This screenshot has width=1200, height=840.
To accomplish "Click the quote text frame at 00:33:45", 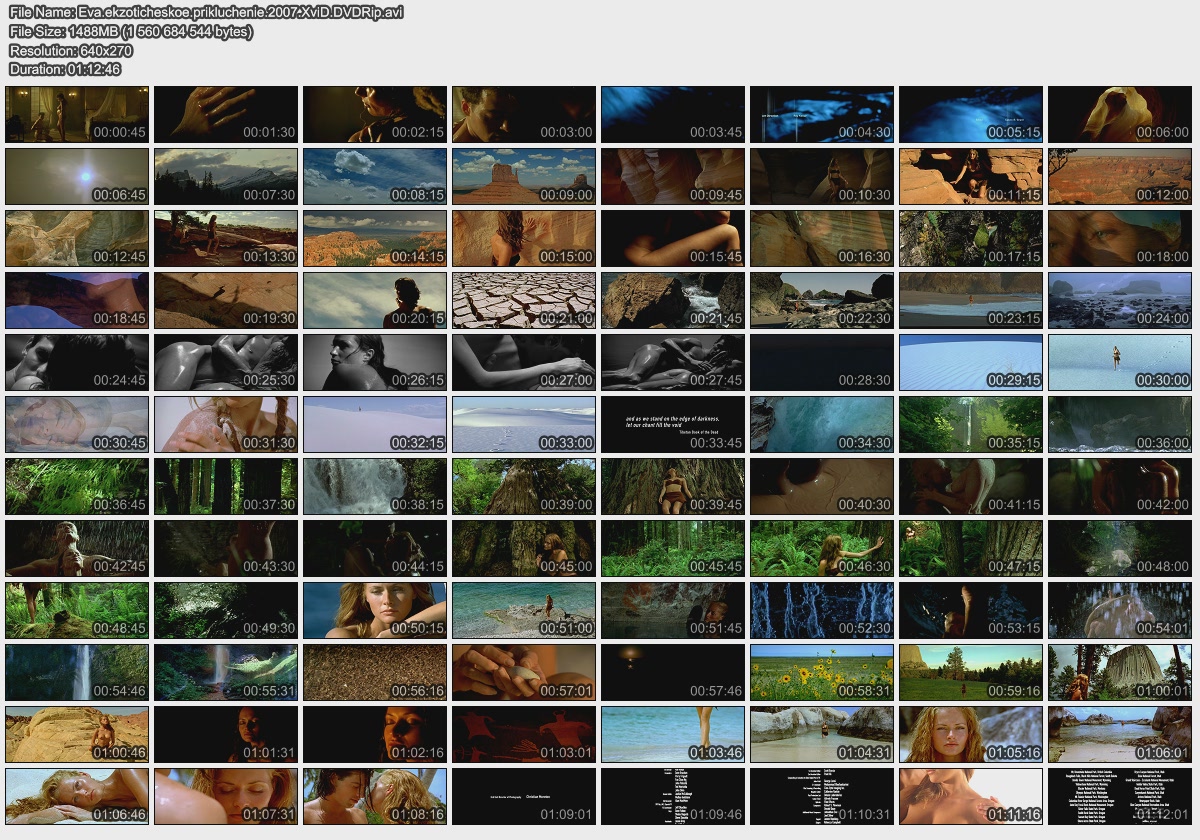I will 672,424.
